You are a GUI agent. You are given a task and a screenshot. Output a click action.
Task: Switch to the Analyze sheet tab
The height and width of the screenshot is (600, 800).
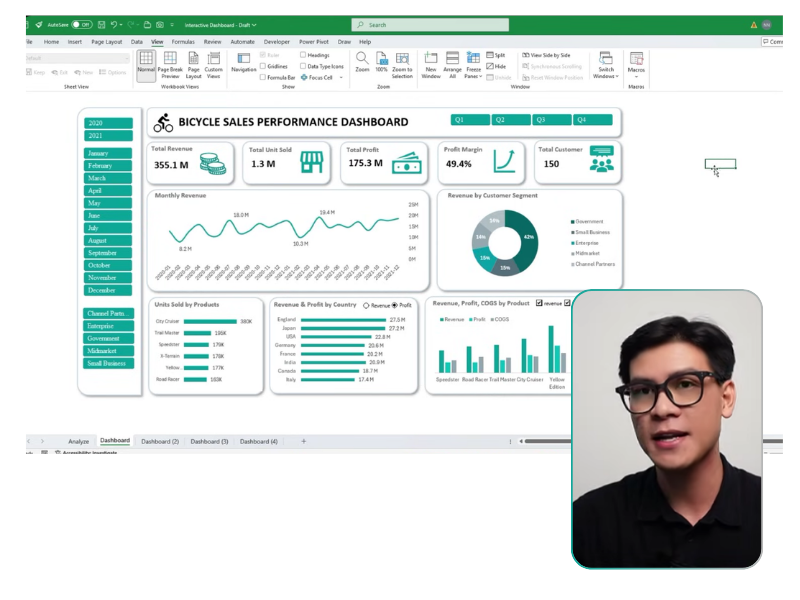pos(78,441)
